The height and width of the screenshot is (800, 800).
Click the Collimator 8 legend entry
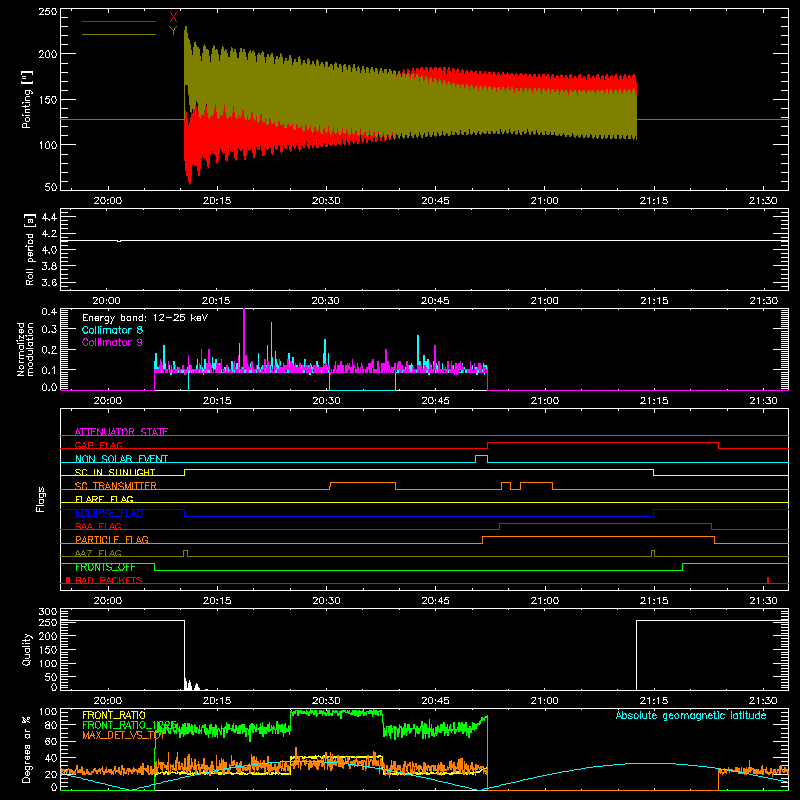coord(112,330)
